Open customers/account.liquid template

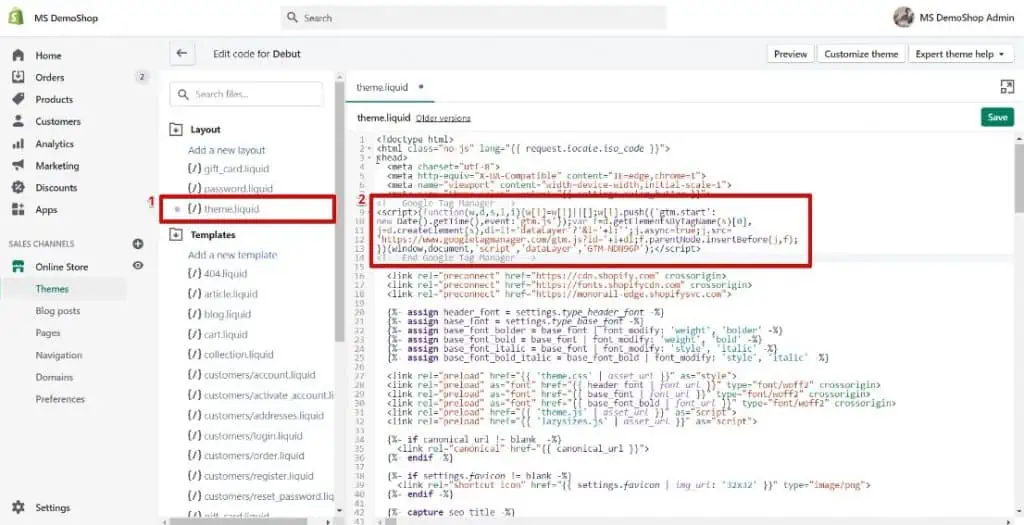[x=251, y=375]
